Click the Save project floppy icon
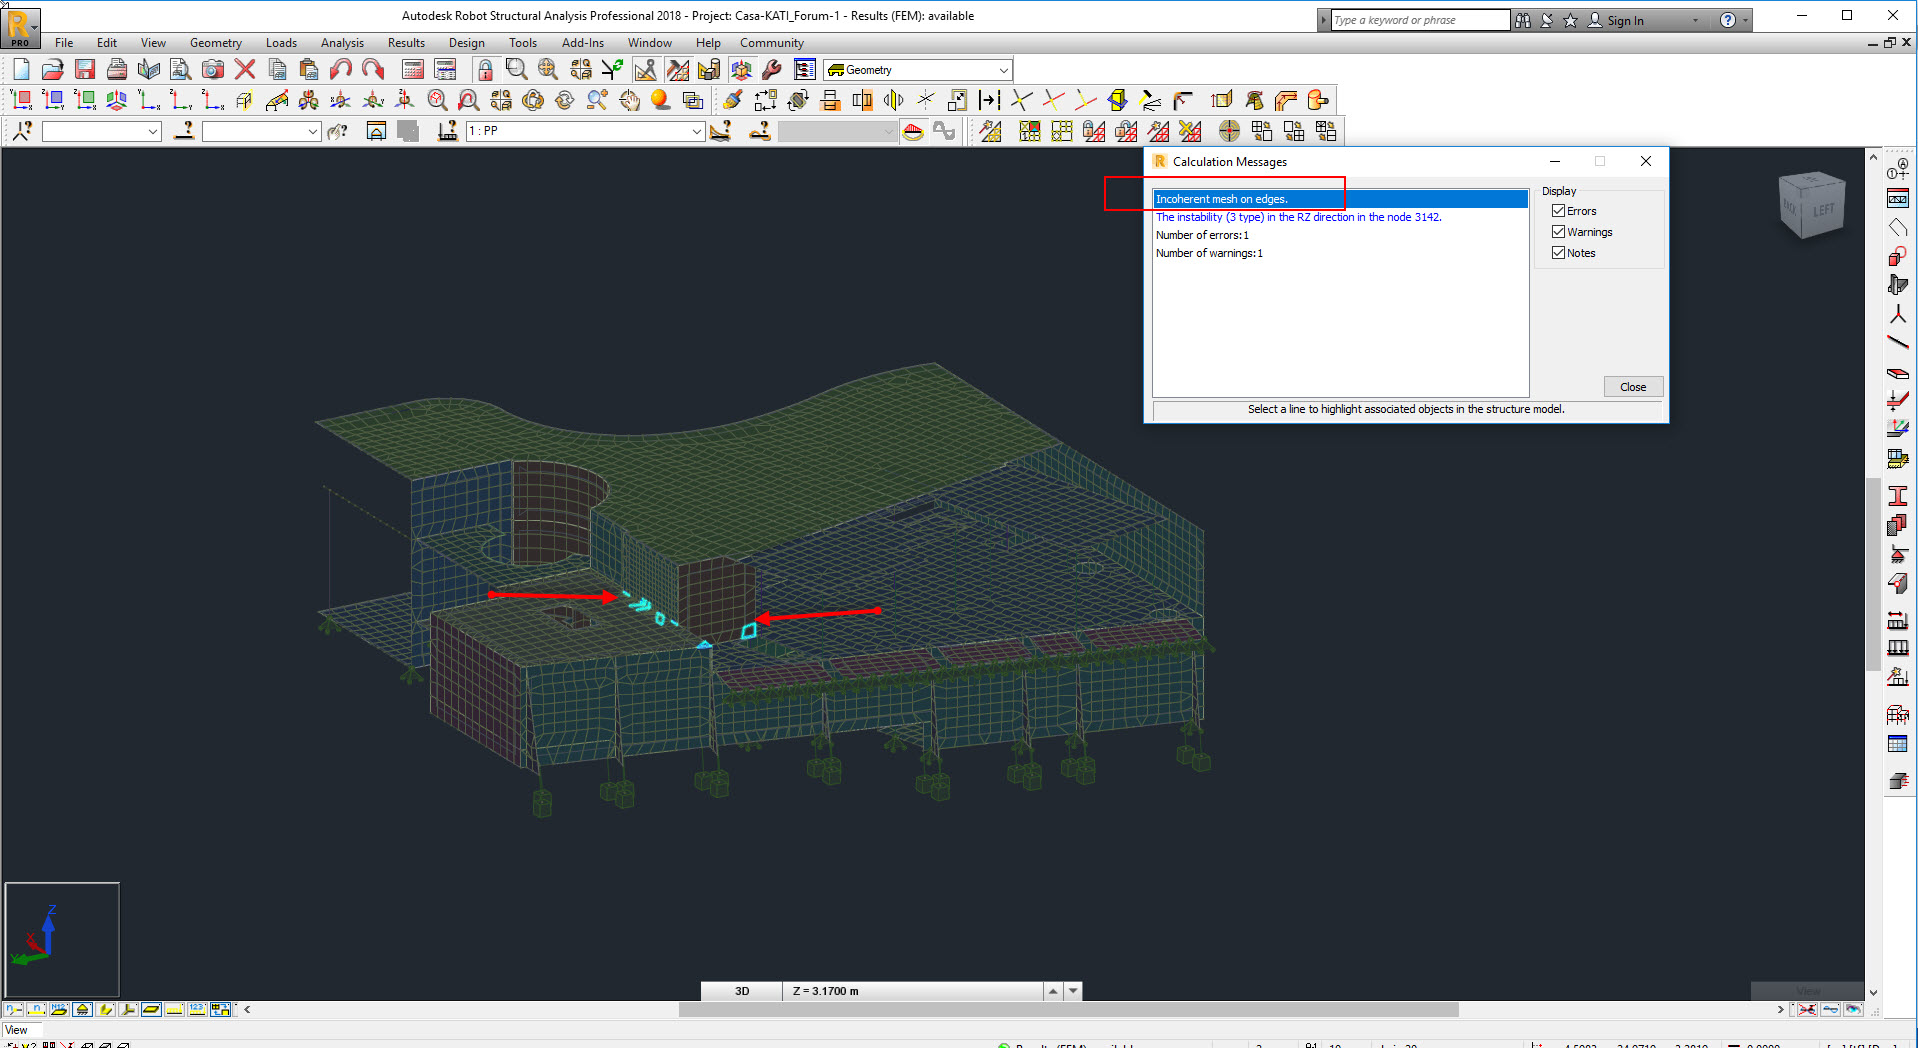This screenshot has width=1918, height=1048. coord(85,69)
